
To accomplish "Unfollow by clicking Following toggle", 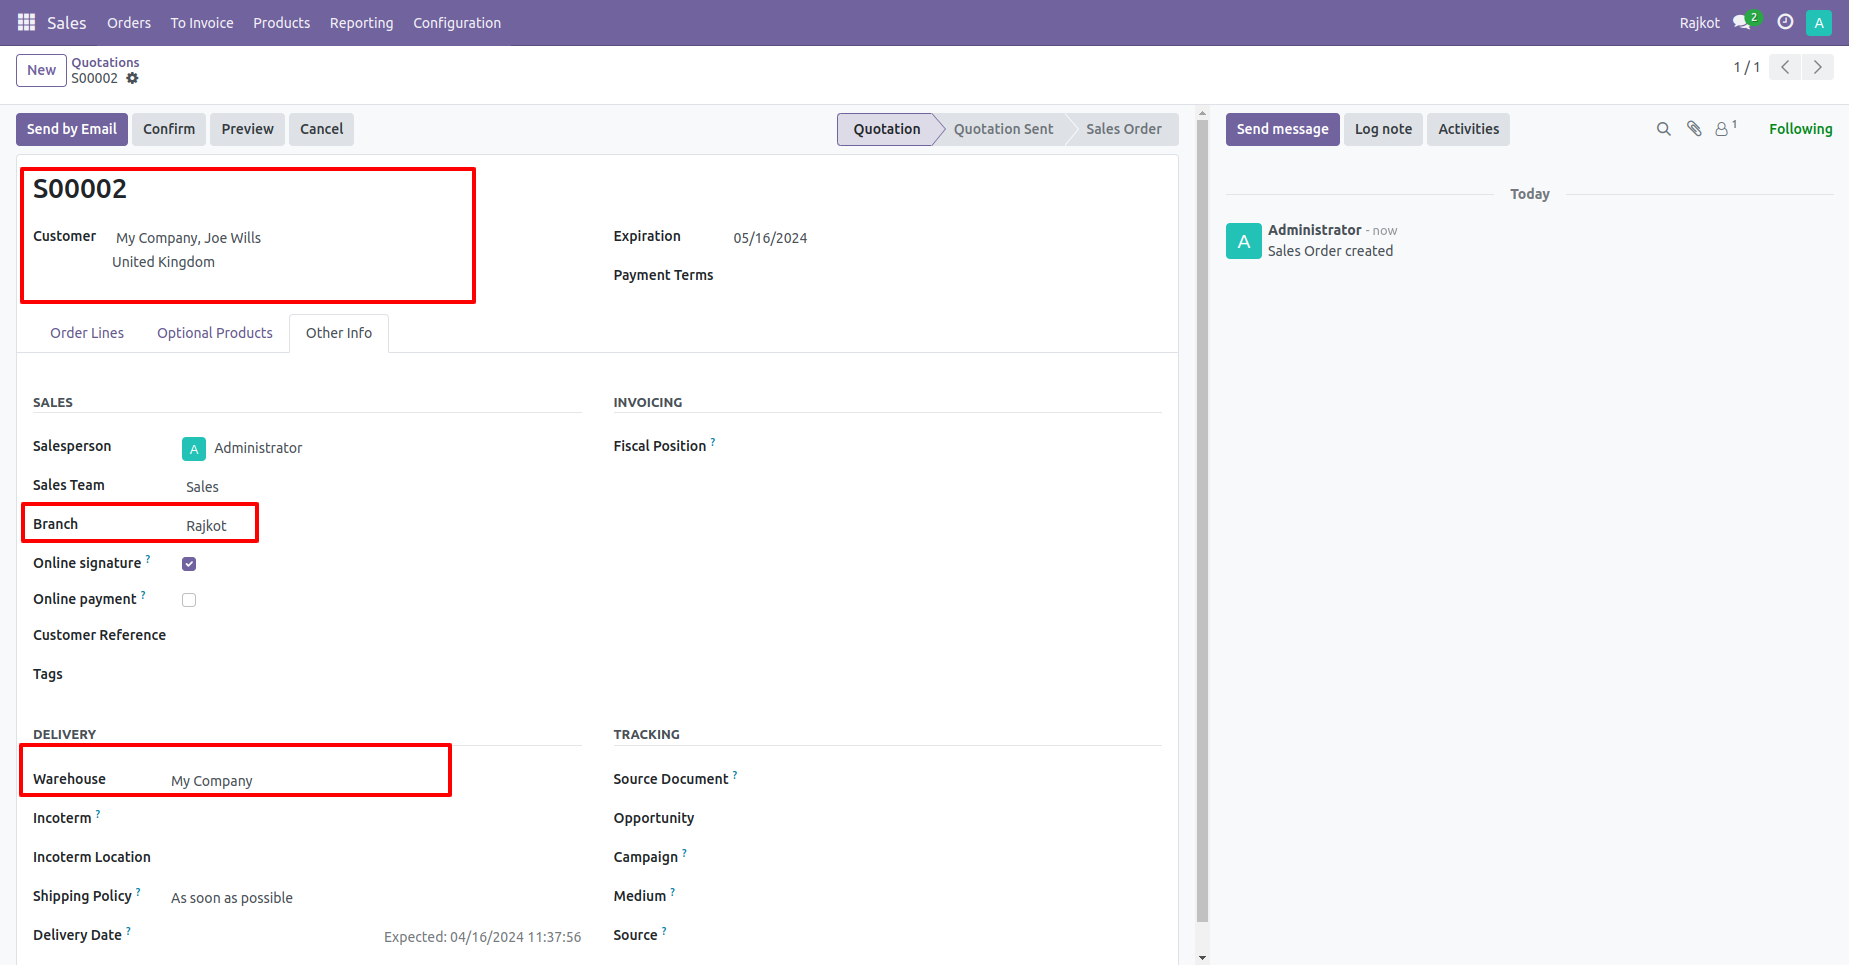I will coord(1800,128).
